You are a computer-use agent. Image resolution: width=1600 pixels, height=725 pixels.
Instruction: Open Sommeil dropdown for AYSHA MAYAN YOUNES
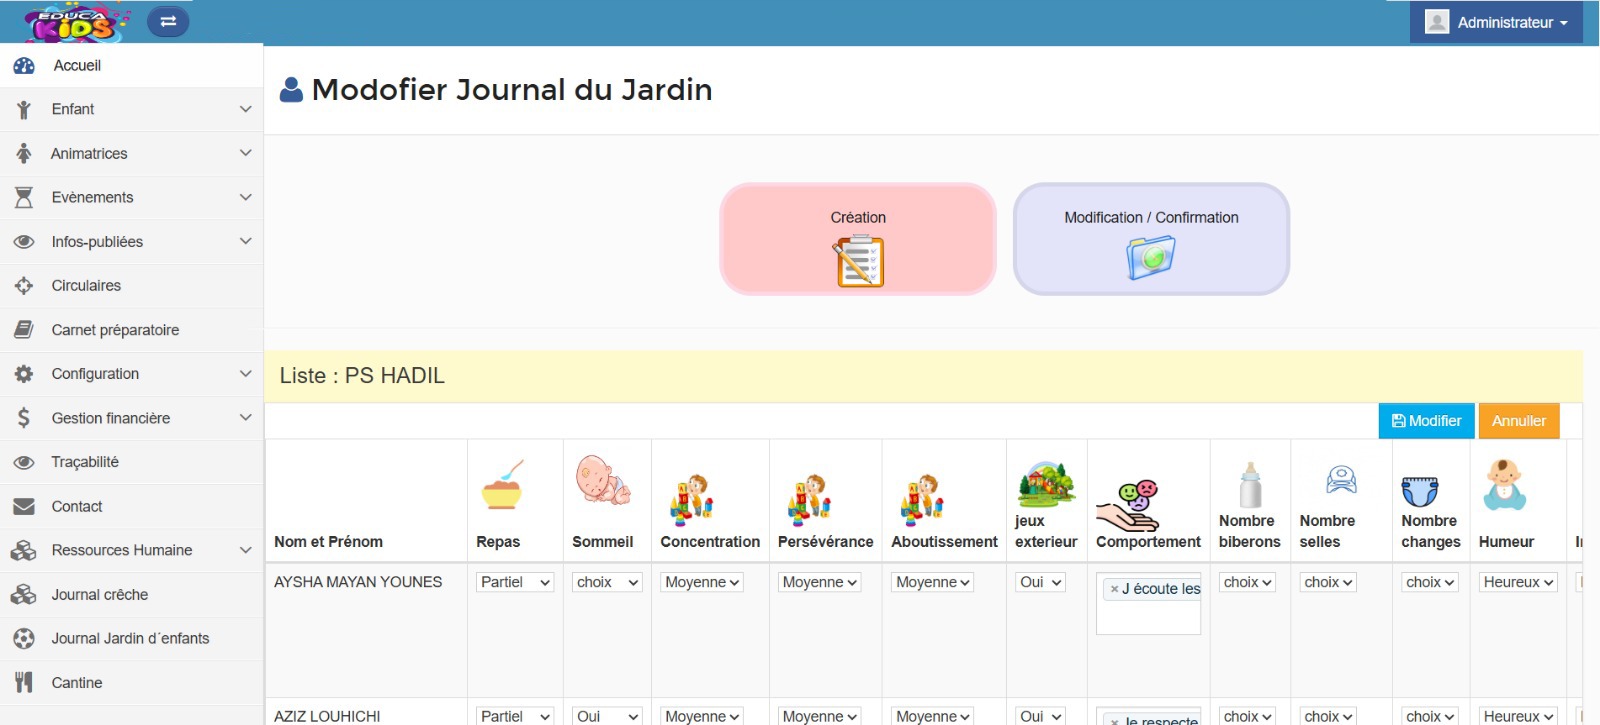(x=607, y=582)
